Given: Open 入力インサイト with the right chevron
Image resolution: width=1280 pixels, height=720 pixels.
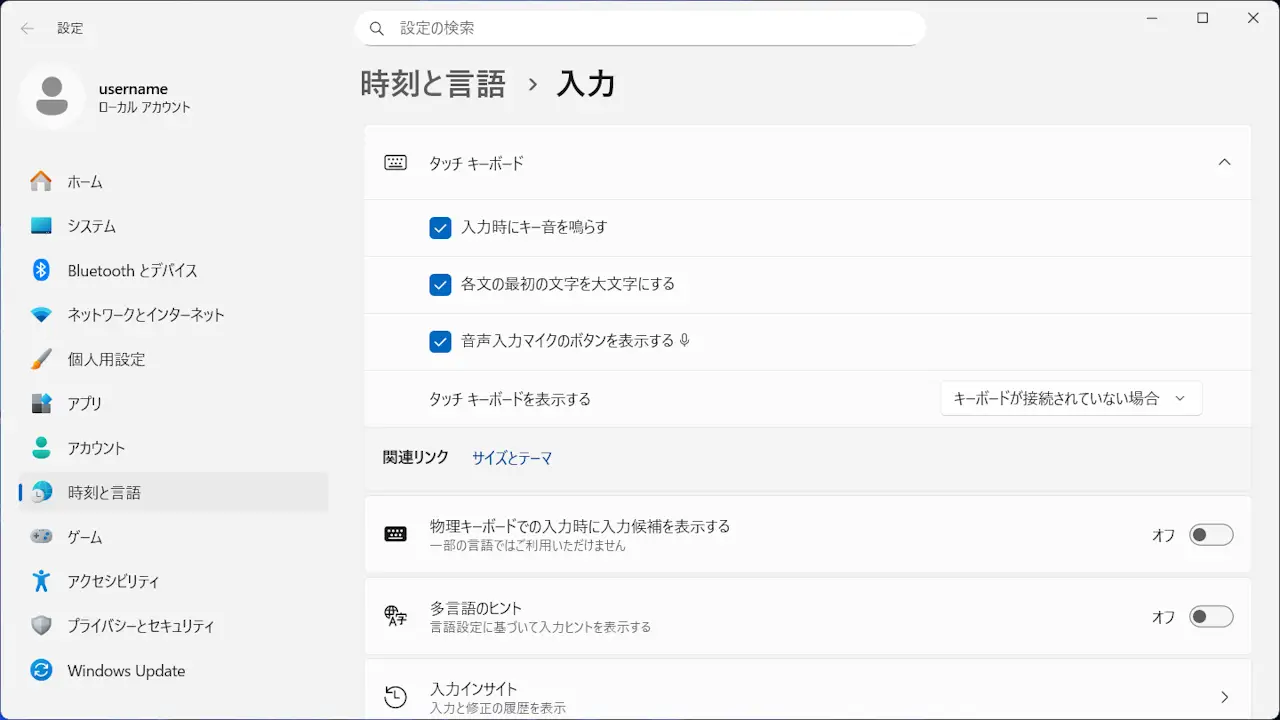Looking at the screenshot, I should pos(1224,697).
